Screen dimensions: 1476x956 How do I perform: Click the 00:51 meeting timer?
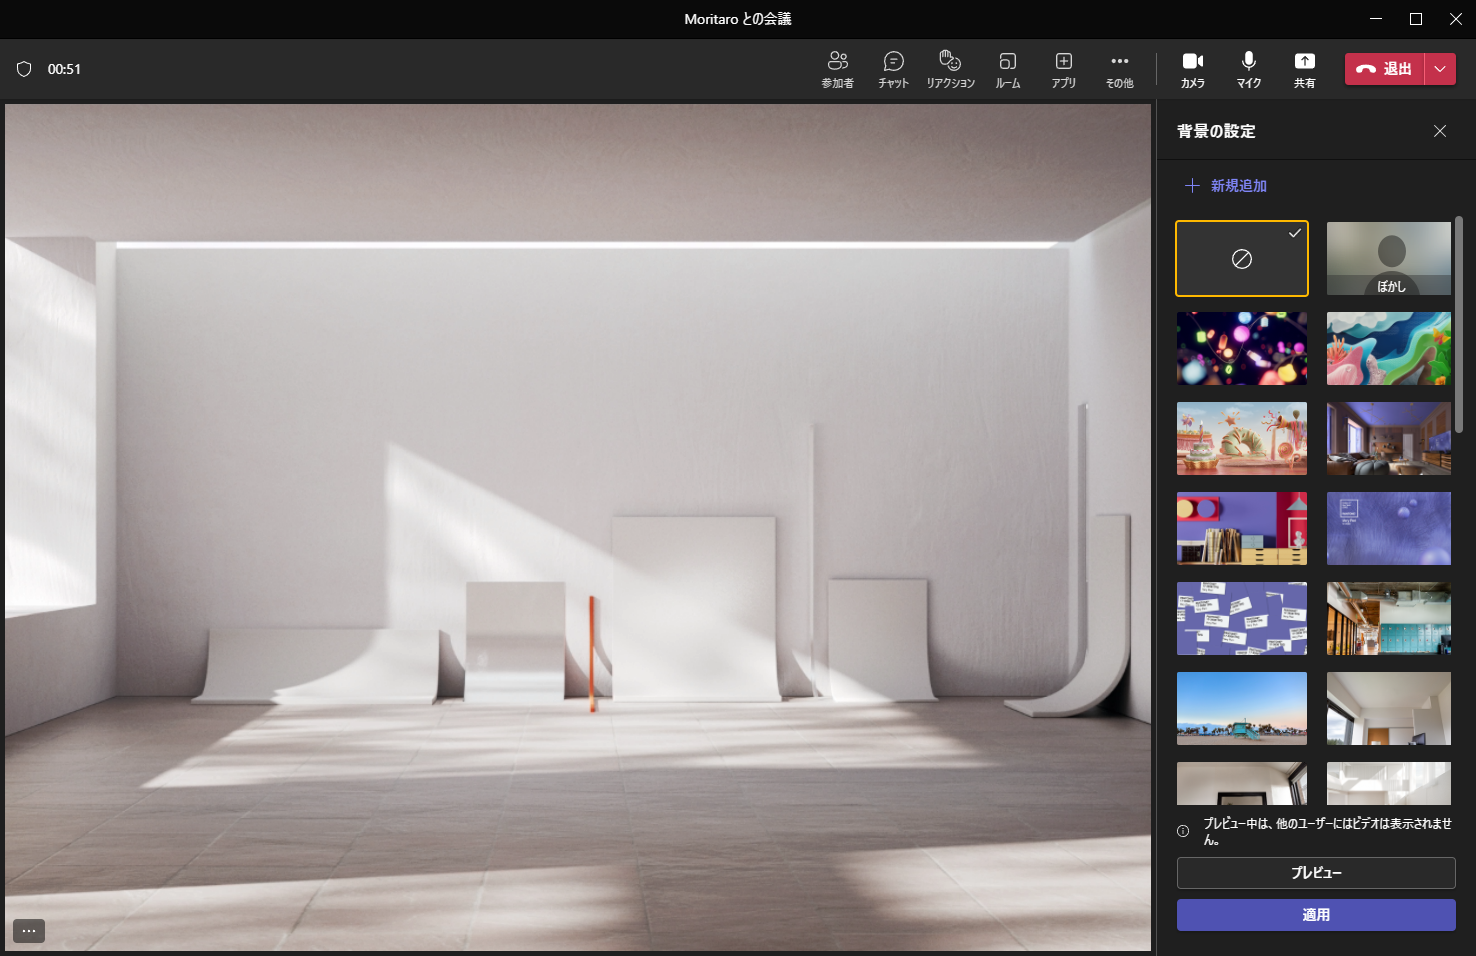pyautogui.click(x=64, y=69)
